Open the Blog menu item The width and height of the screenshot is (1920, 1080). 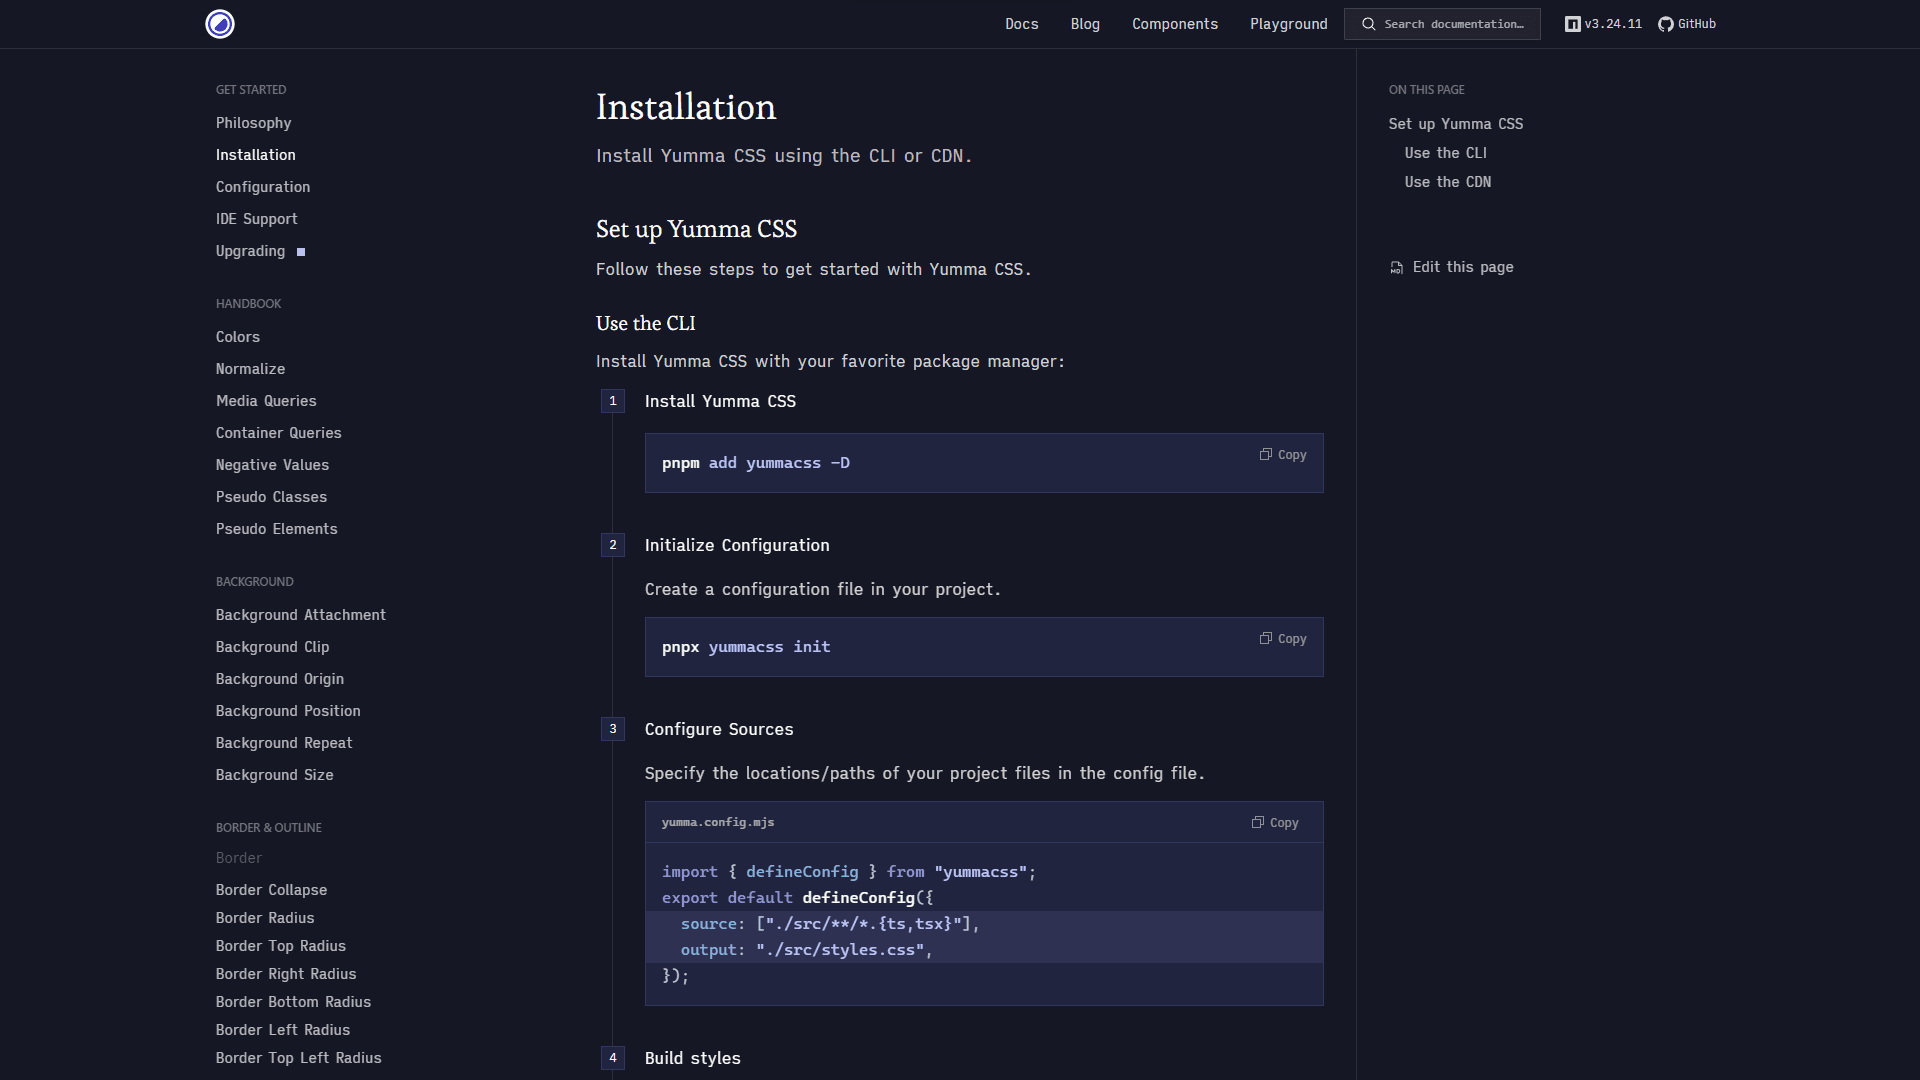tap(1085, 24)
